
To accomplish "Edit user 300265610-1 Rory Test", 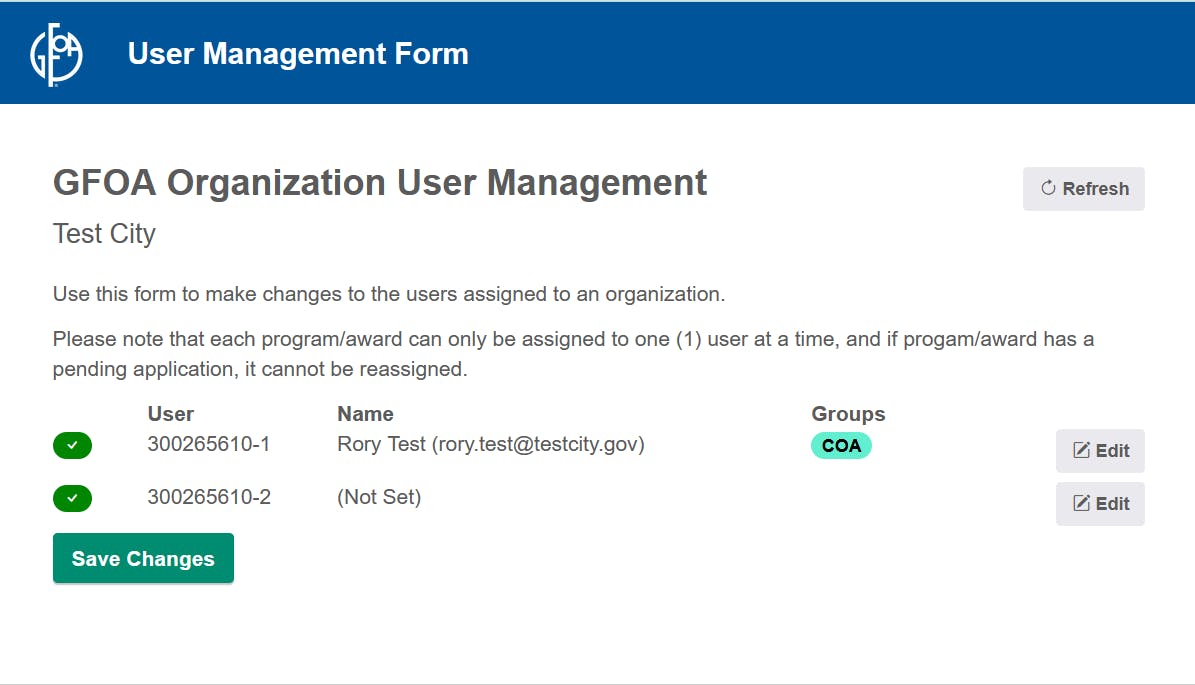I will point(1100,451).
